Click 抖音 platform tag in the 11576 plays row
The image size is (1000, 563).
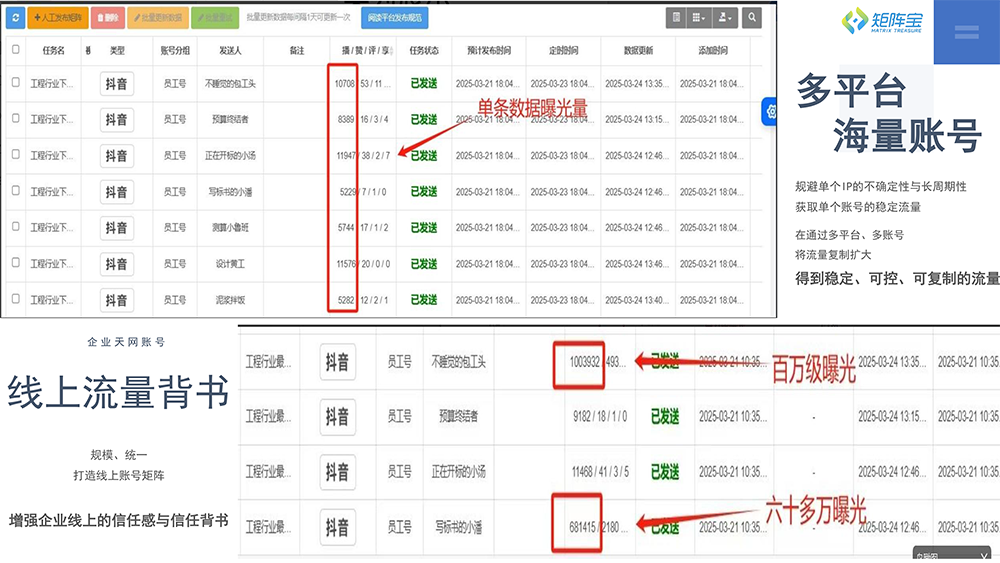pyautogui.click(x=117, y=264)
